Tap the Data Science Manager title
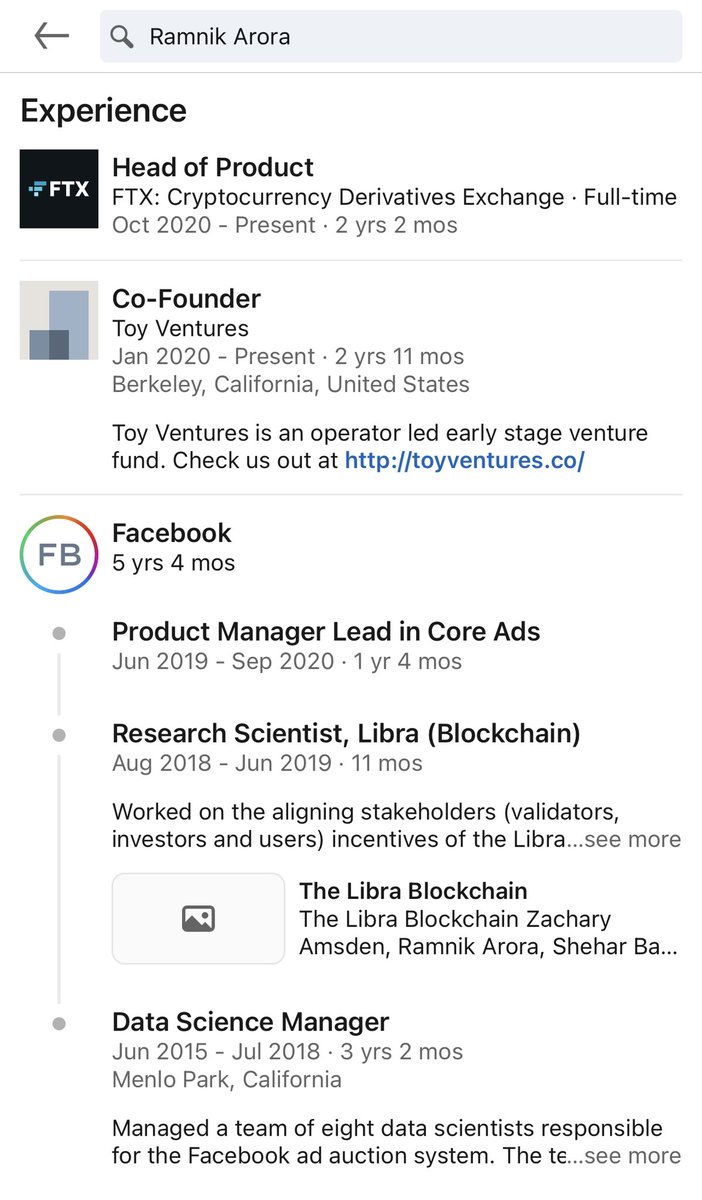Image resolution: width=702 pixels, height=1200 pixels. click(250, 1022)
